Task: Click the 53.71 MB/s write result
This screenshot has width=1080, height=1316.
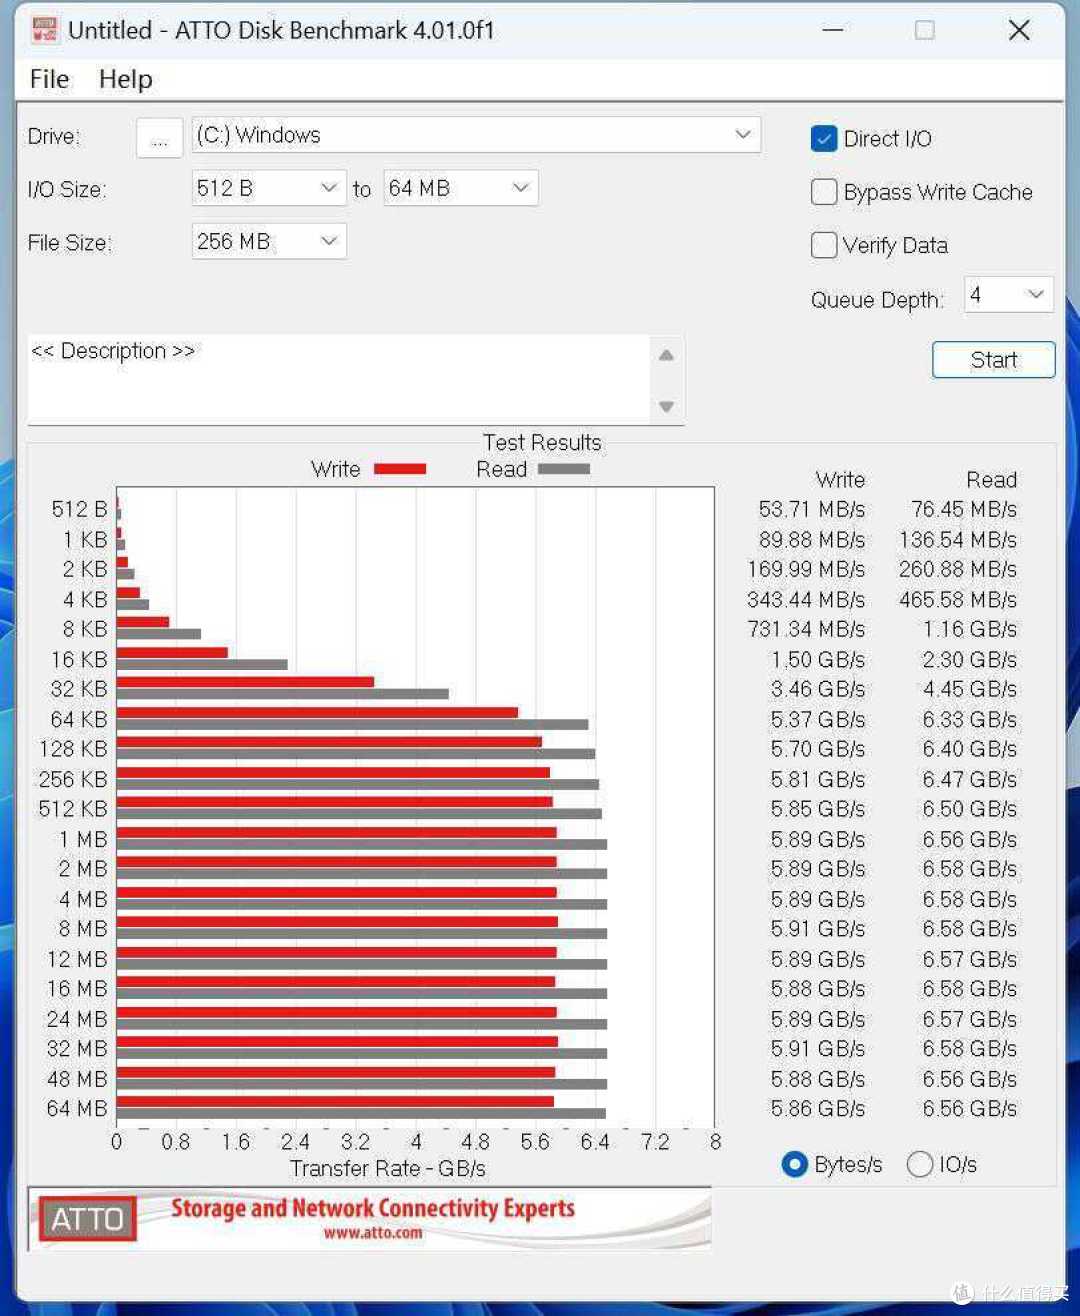Action: pos(811,510)
